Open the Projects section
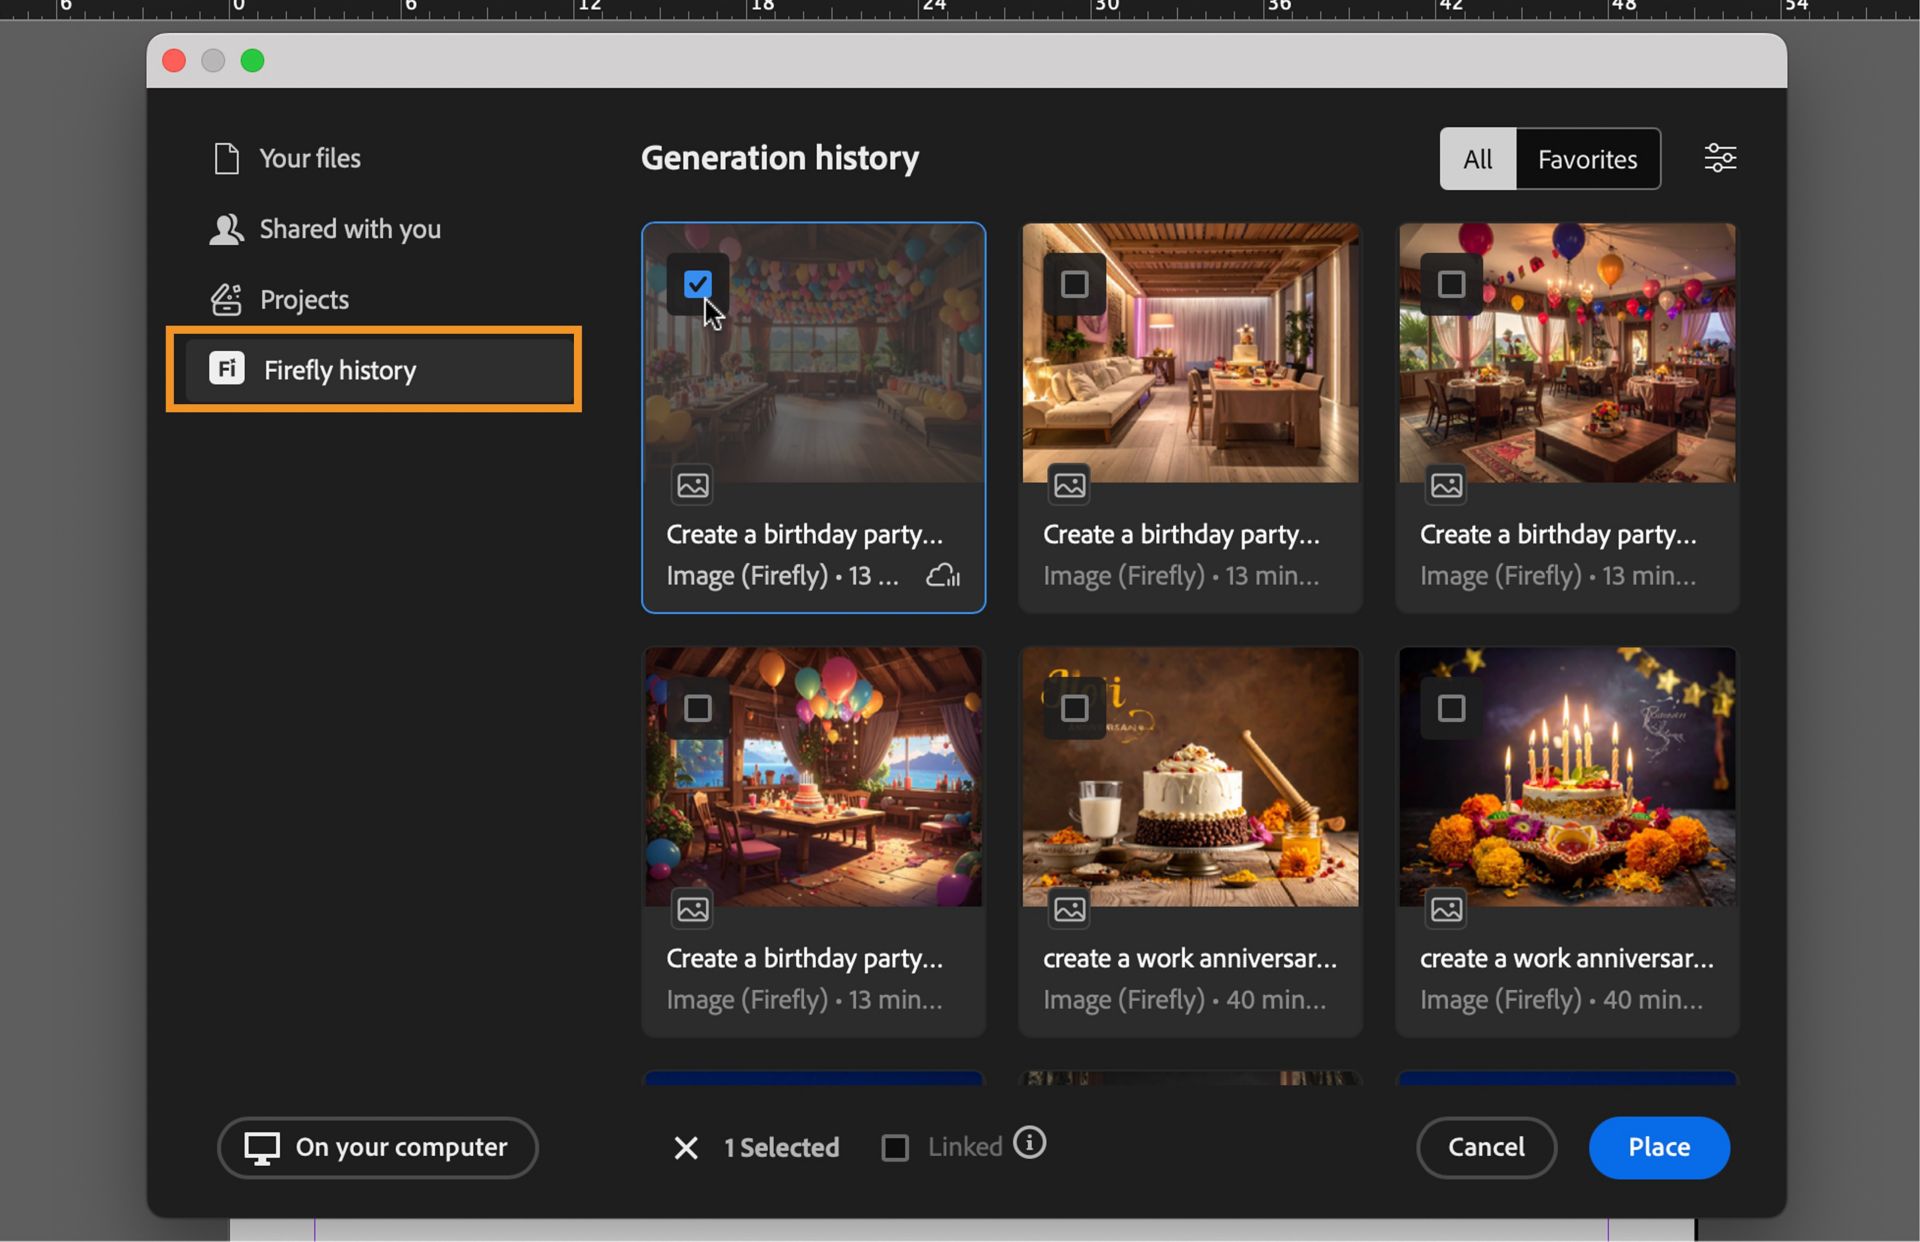 point(303,299)
